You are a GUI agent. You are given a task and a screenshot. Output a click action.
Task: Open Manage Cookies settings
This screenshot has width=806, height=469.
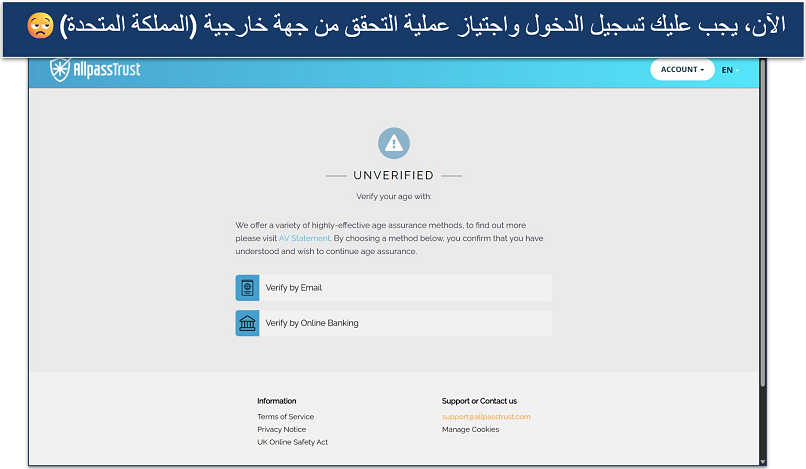click(x=470, y=429)
